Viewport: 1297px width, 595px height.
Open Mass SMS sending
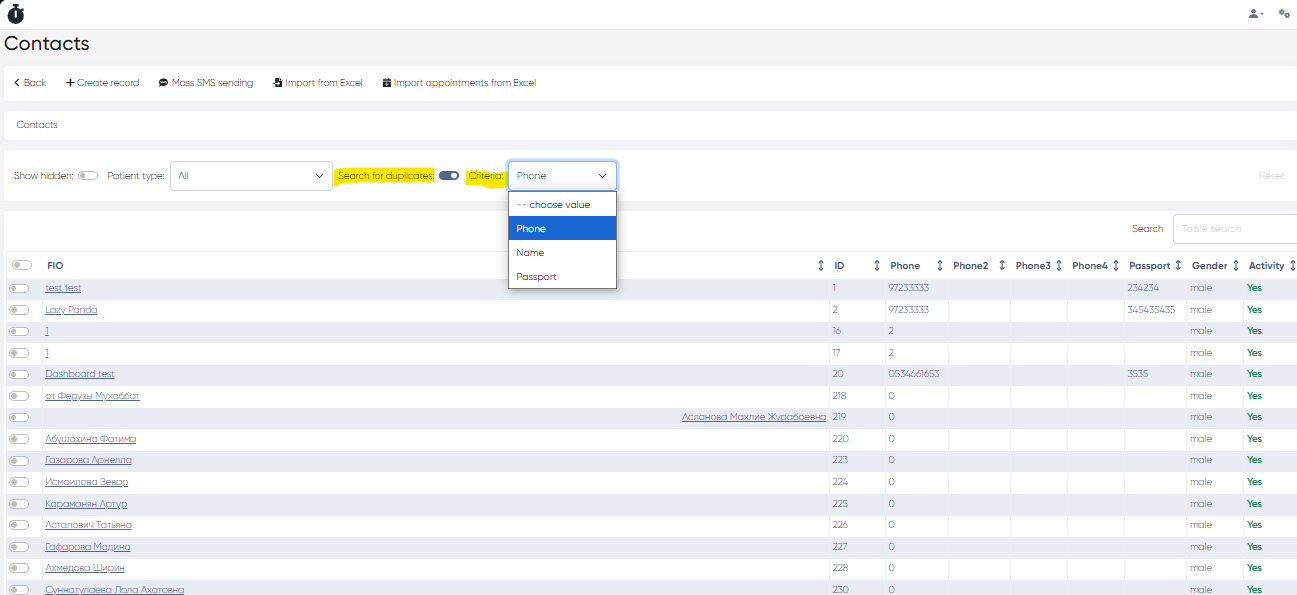(206, 83)
